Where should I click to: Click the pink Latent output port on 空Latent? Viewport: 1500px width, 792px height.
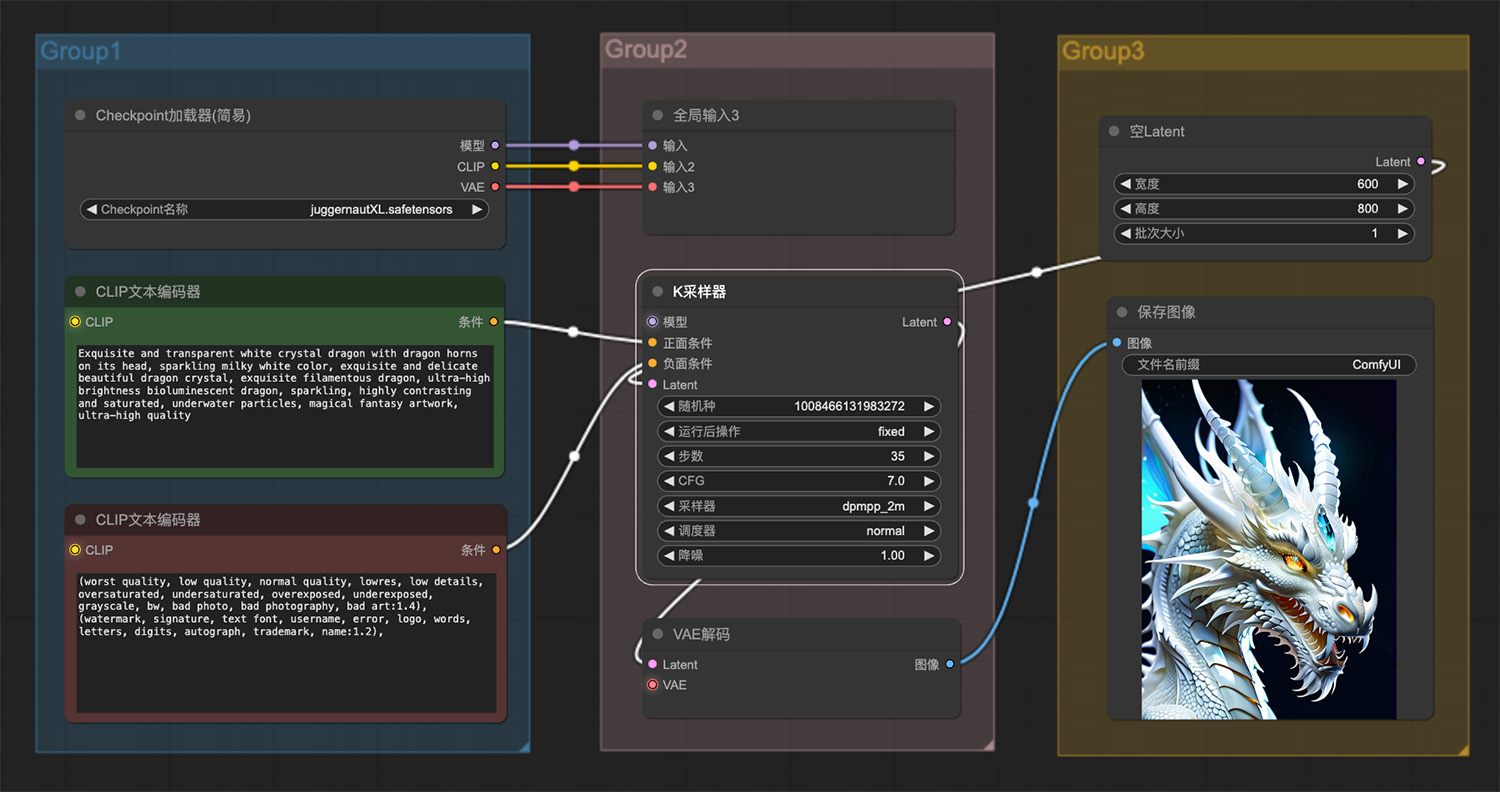tap(1421, 162)
